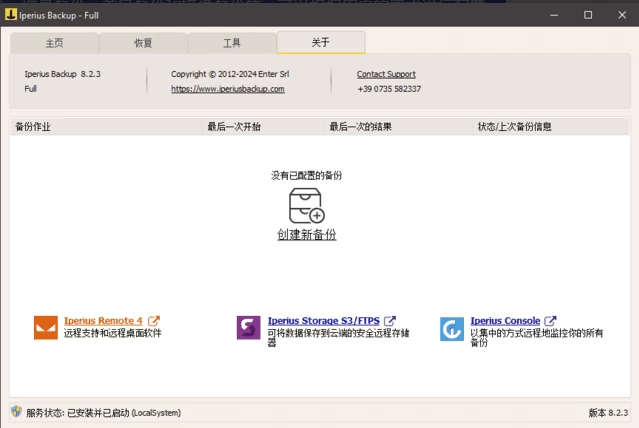Click the service status shield icon

coord(16,411)
